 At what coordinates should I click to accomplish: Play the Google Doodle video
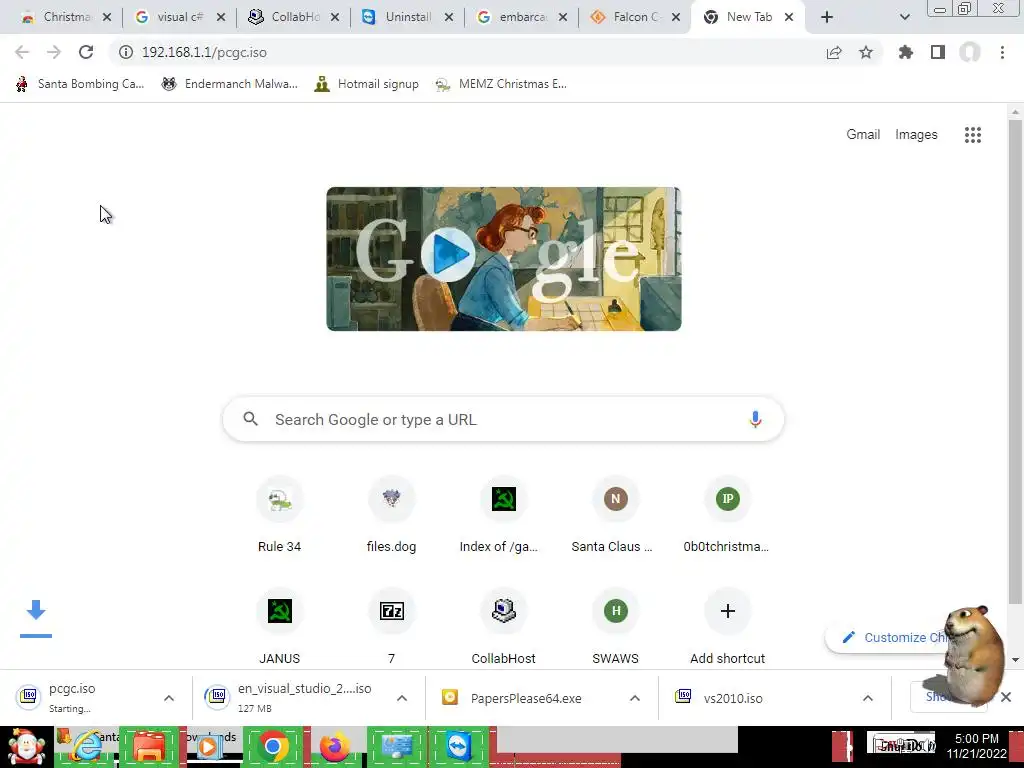(x=447, y=254)
